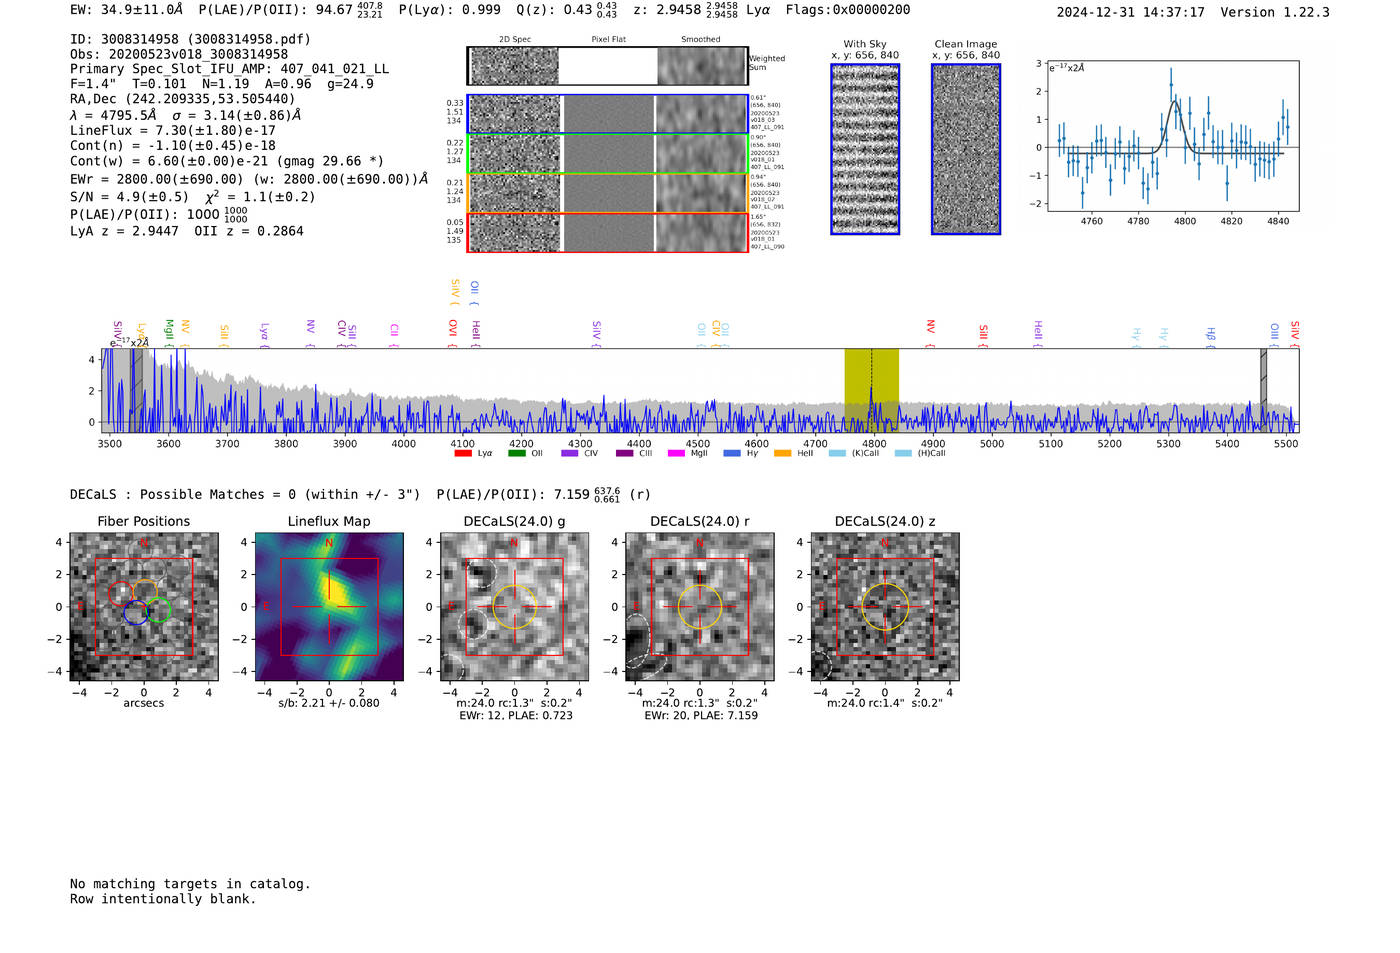
Task: Click the Gaussian line-fit plot near 4800
Action: tap(1172, 136)
